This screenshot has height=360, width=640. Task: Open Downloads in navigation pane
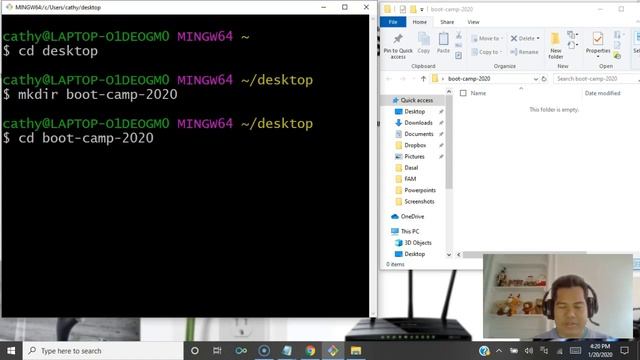click(418, 122)
